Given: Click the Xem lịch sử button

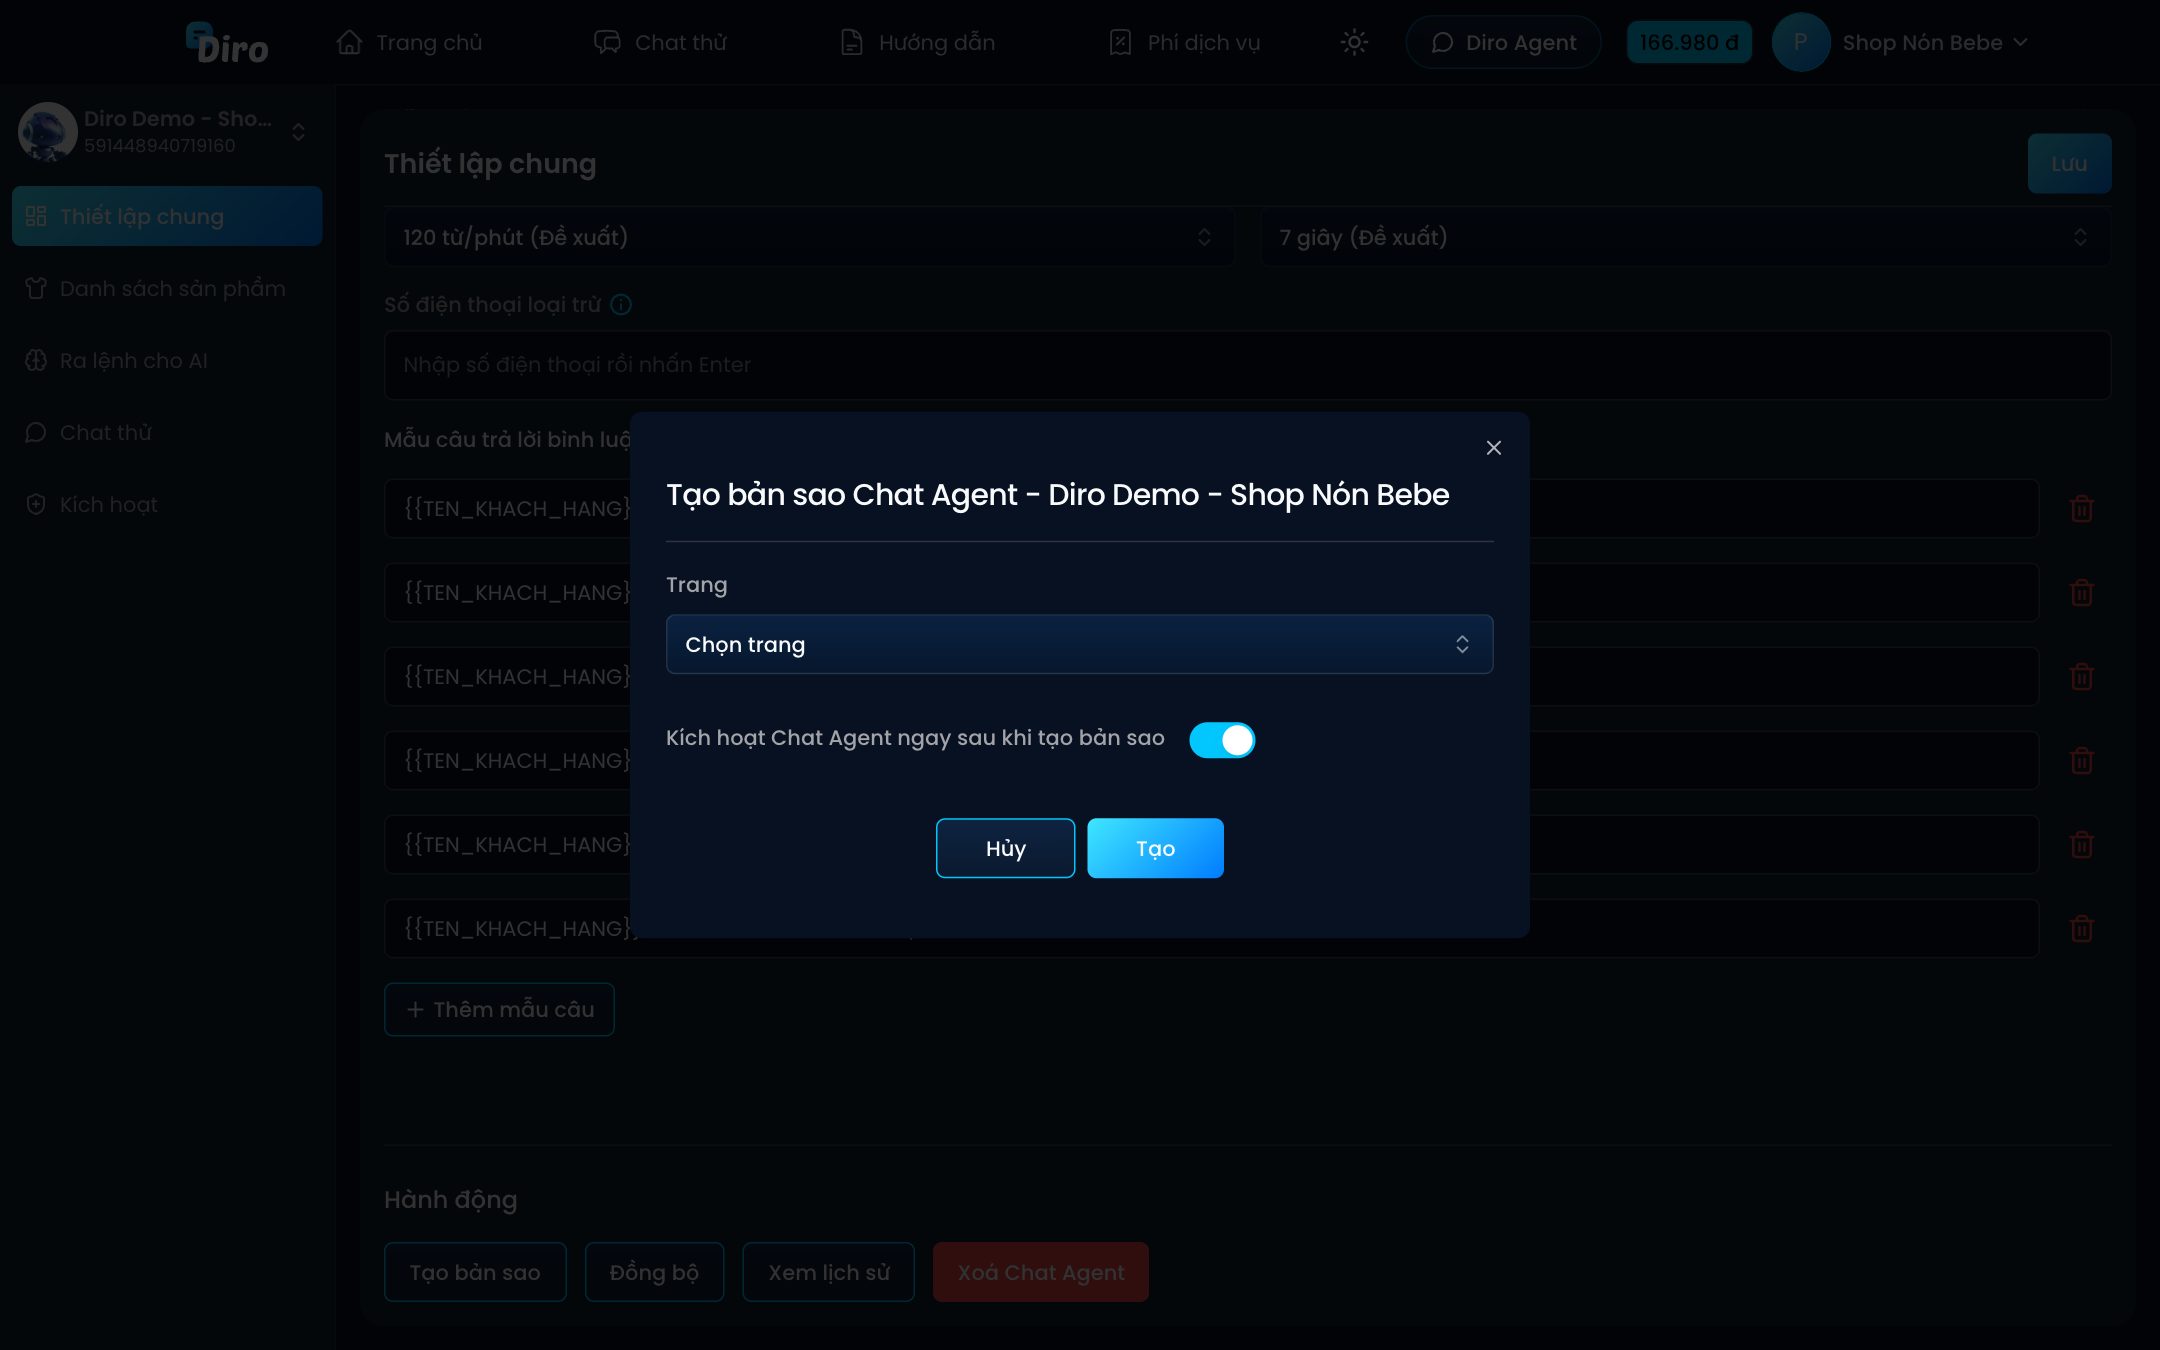Looking at the screenshot, I should pyautogui.click(x=828, y=1272).
